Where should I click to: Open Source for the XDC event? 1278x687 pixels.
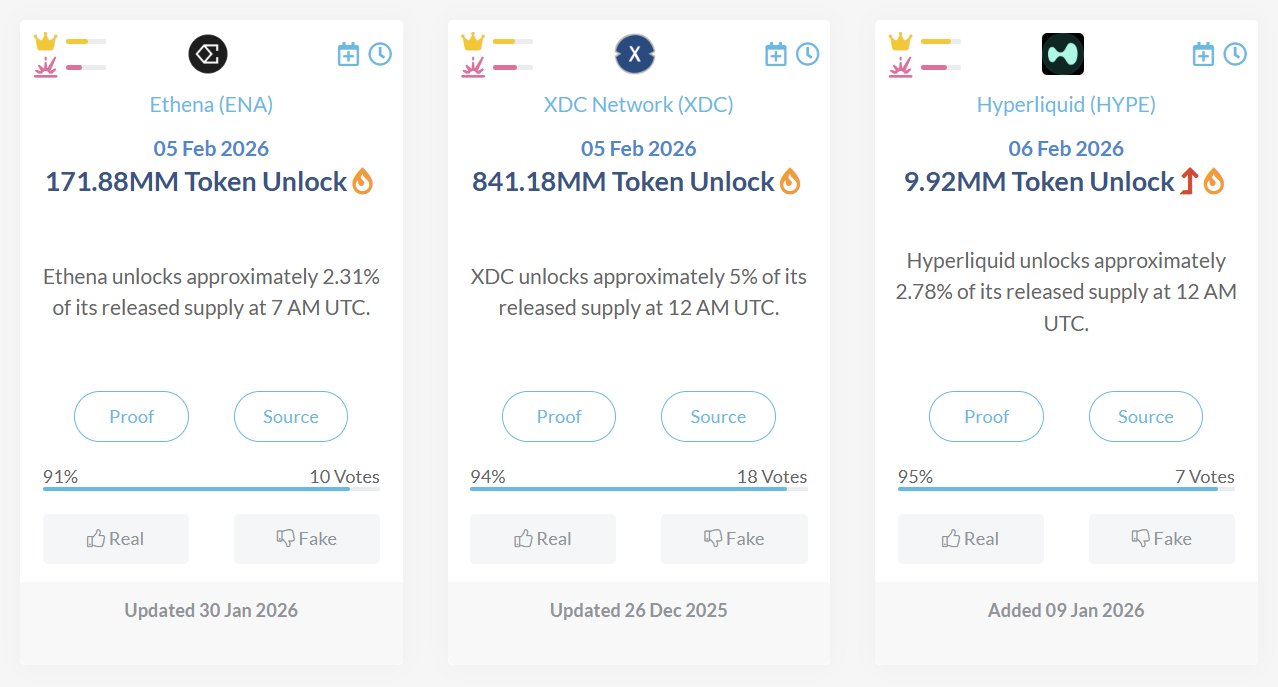[x=718, y=417]
